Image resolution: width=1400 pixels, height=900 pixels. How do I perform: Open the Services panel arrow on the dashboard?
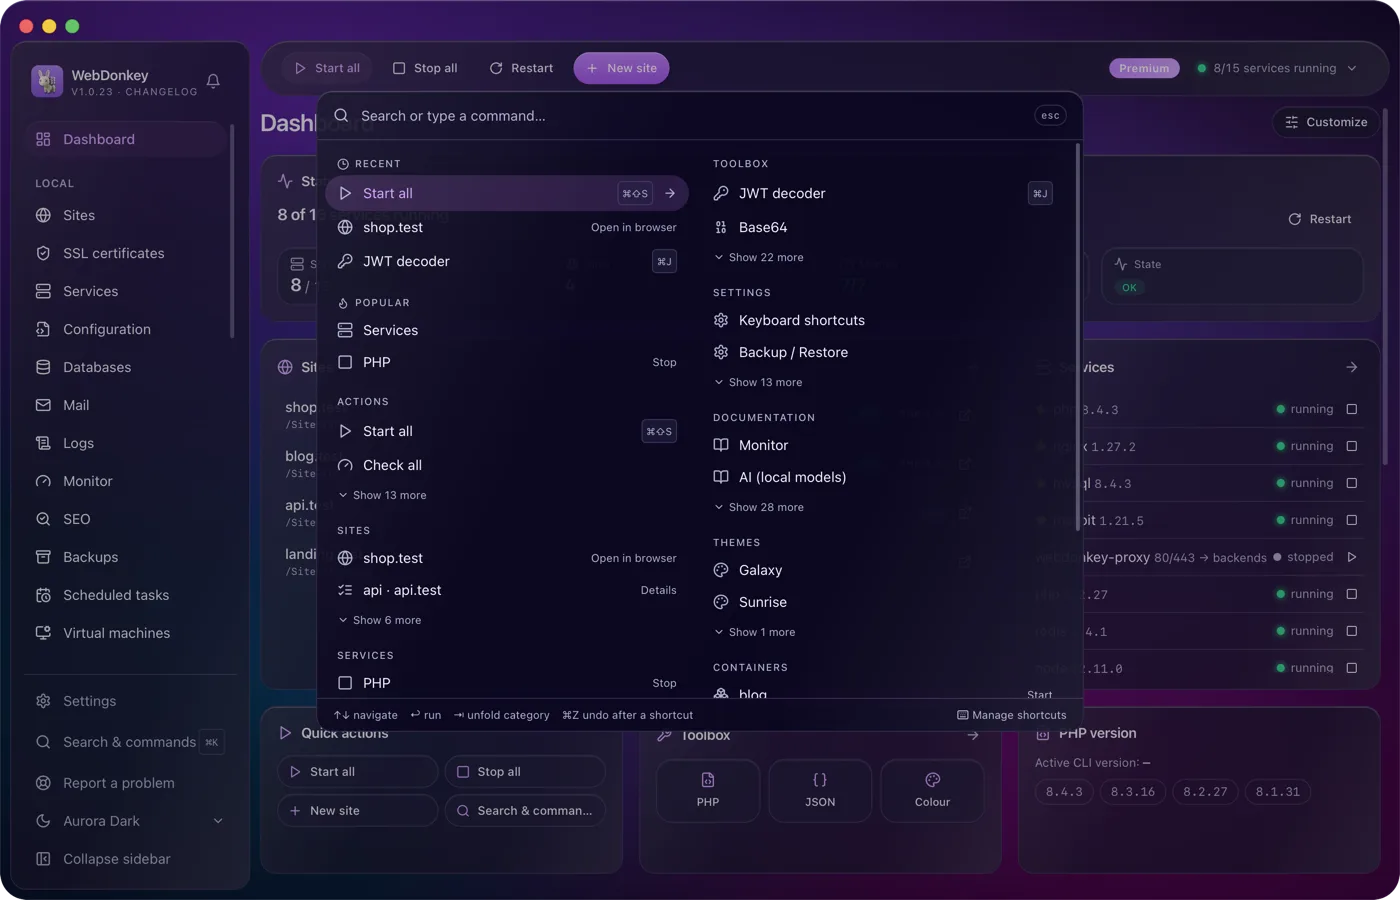click(1352, 367)
